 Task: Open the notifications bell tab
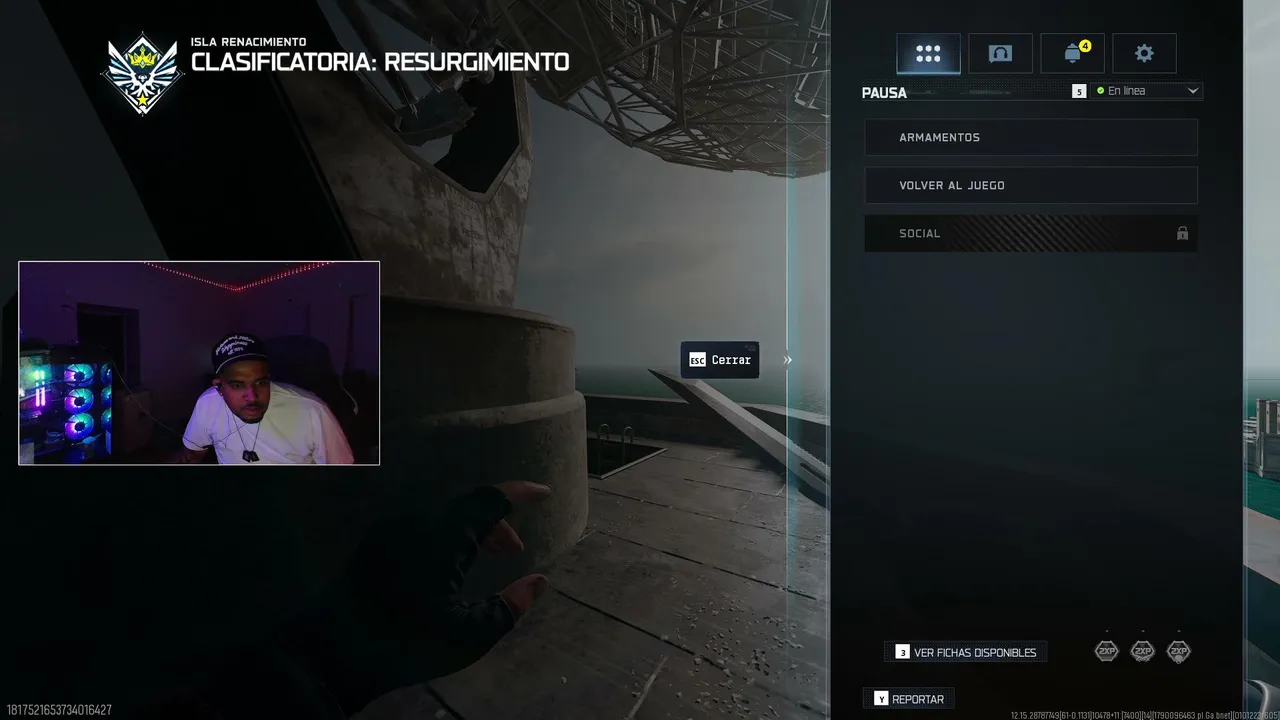[1072, 54]
